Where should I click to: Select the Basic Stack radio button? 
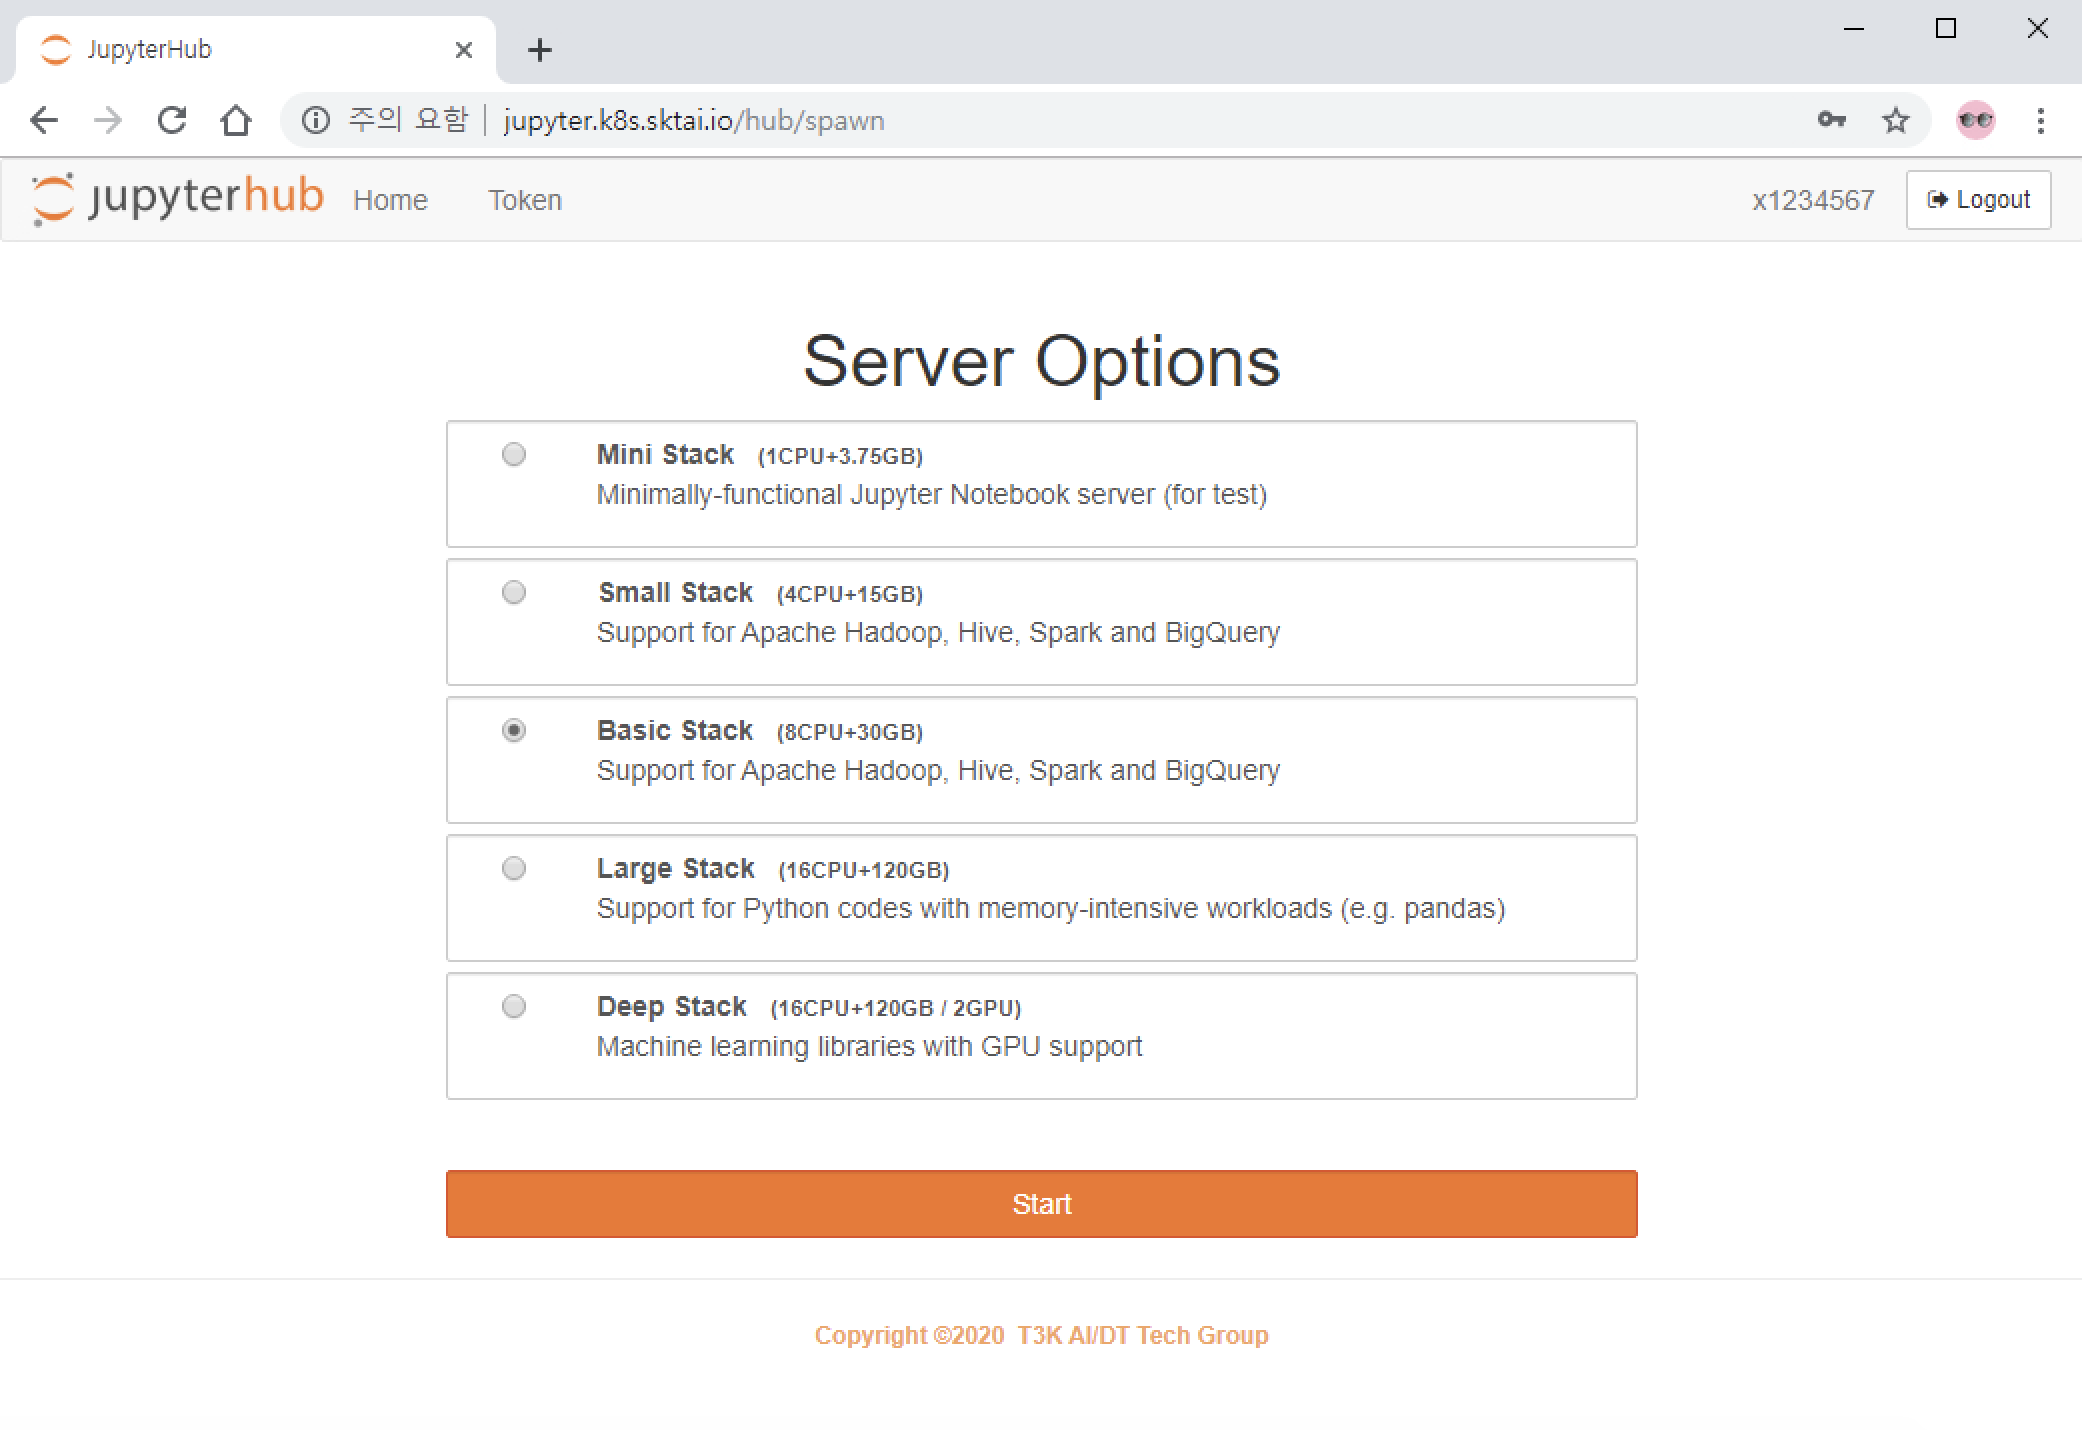click(514, 731)
